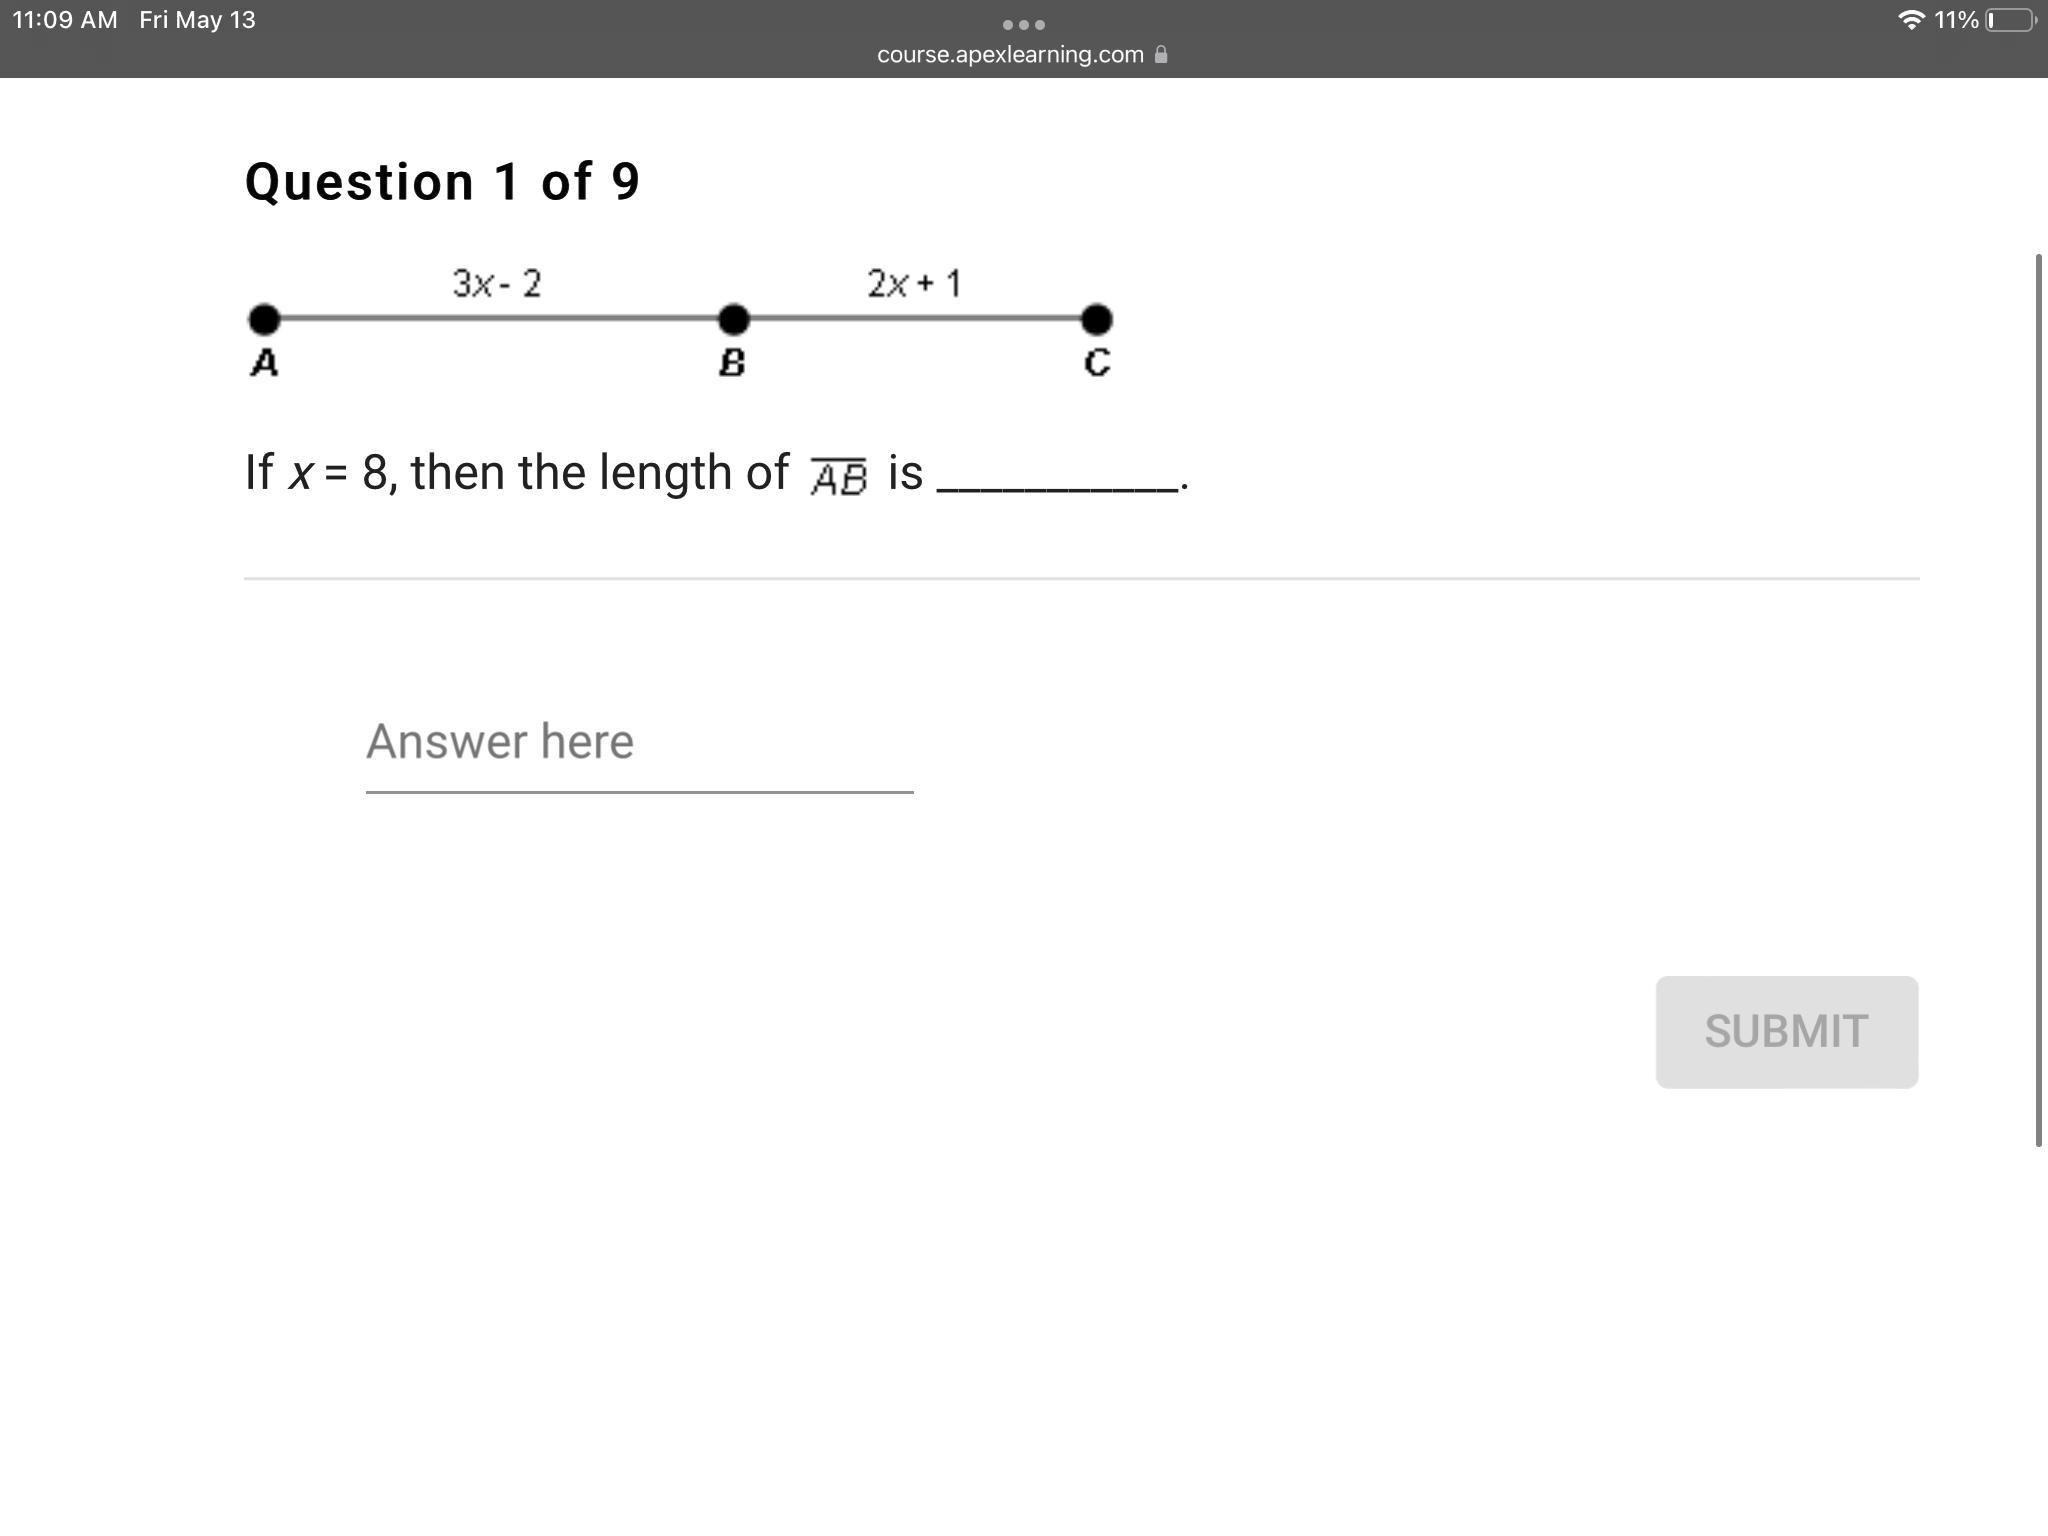The height and width of the screenshot is (1536, 2048).
Task: Click the 3x - 2 segment label
Action: click(x=497, y=284)
